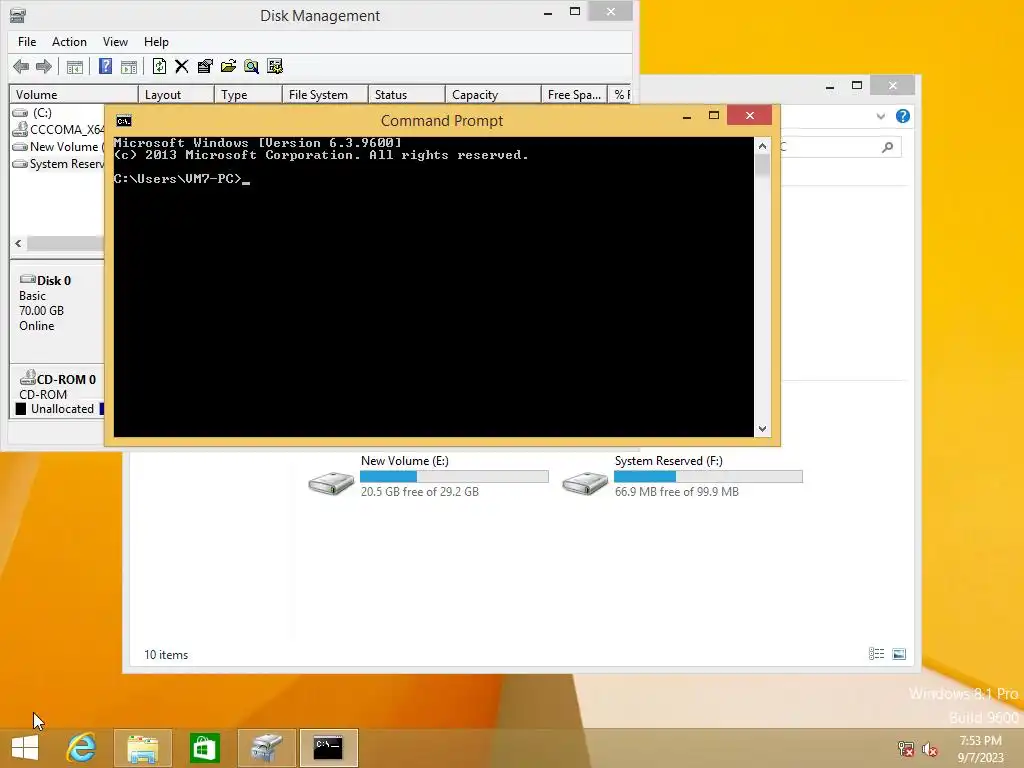
Task: Click Command Prompt scroll down arrow
Action: [x=762, y=428]
